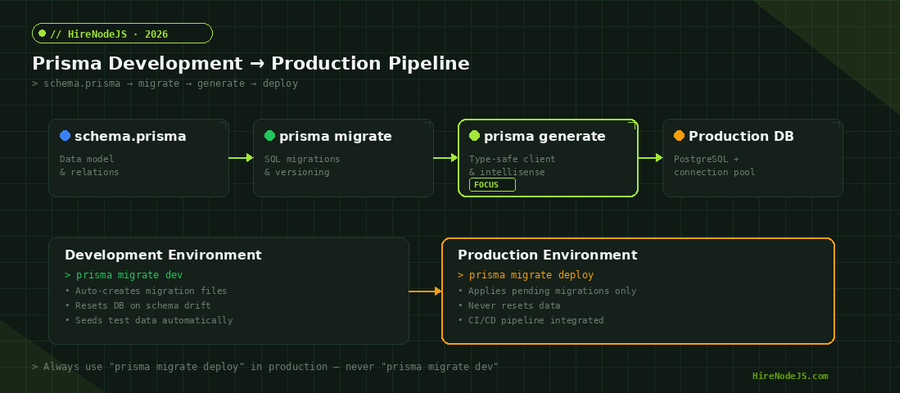Select the schema.prisma card title
The image size is (900, 393).
(x=130, y=137)
